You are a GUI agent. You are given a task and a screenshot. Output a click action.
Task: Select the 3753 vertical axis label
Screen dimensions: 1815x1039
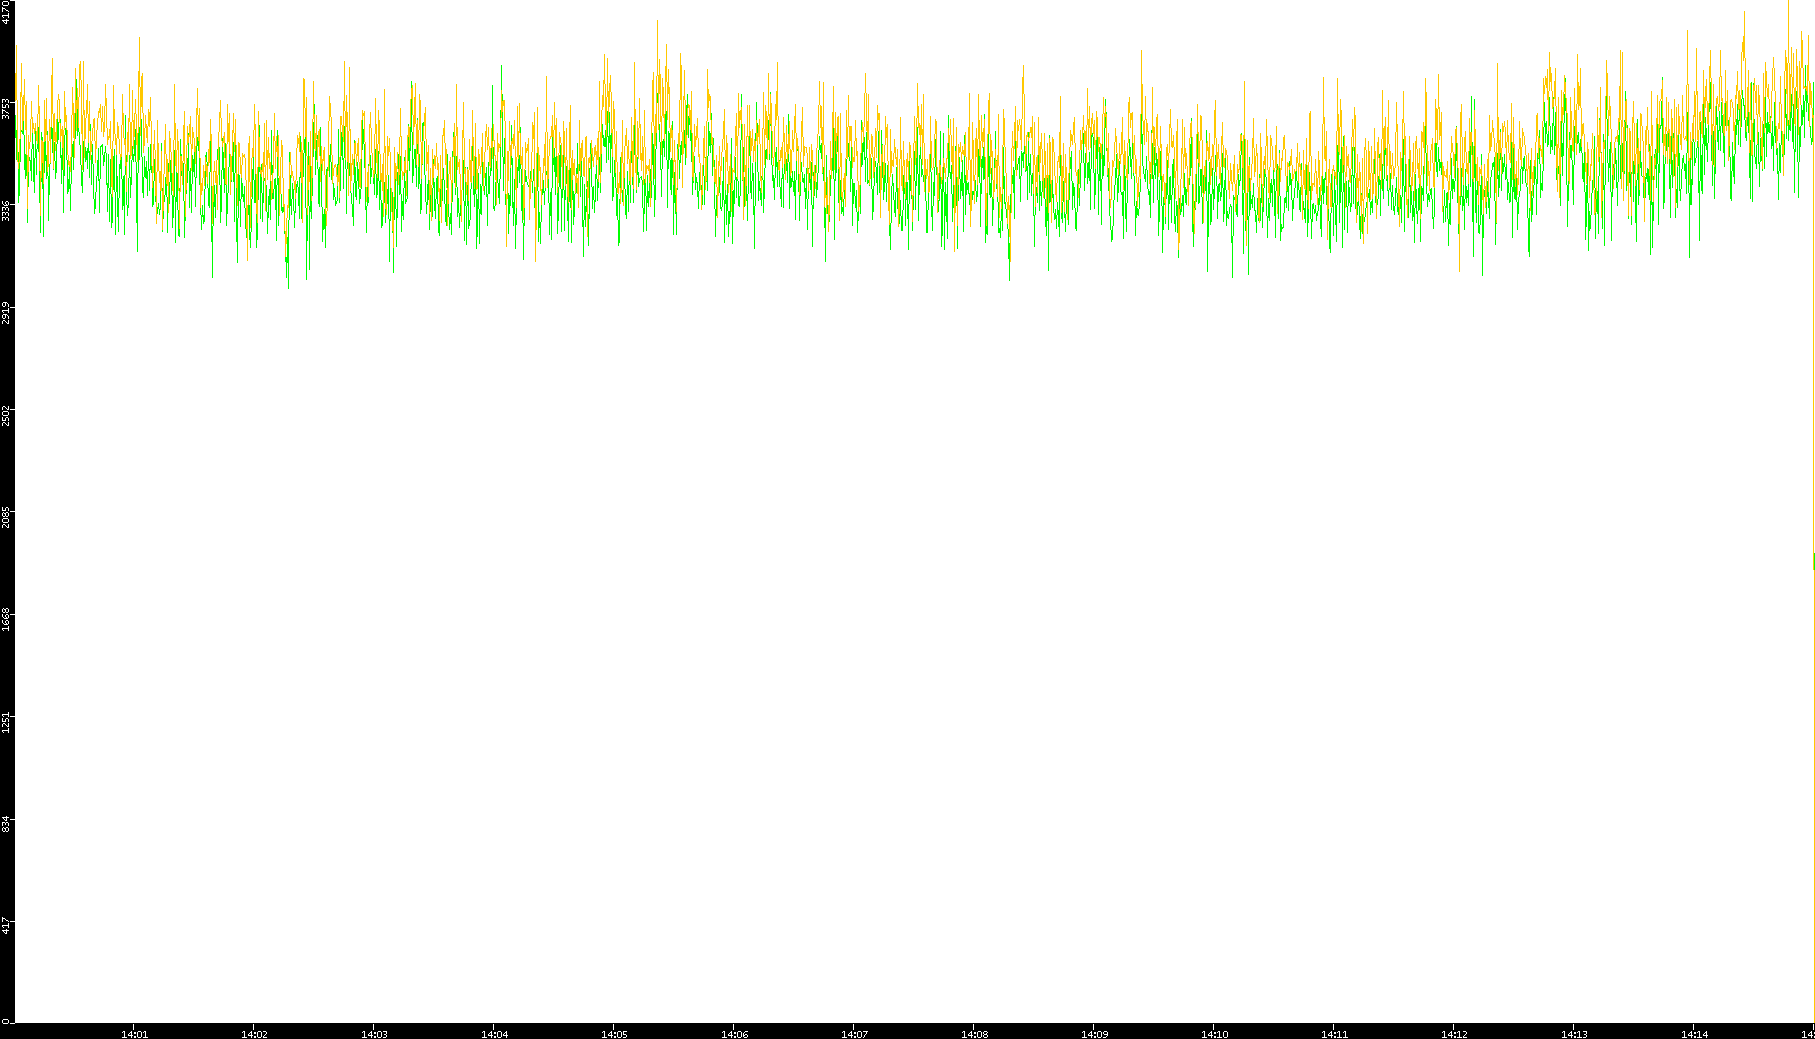(6, 108)
